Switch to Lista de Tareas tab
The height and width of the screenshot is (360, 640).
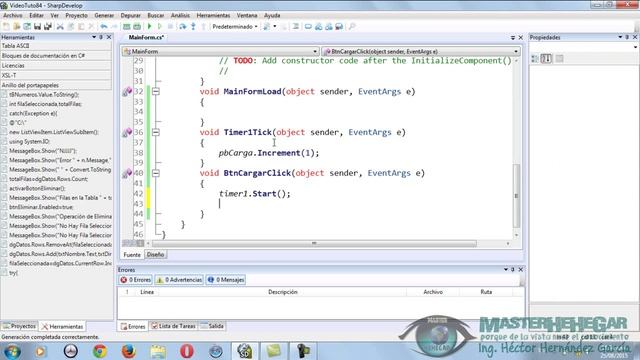point(173,326)
